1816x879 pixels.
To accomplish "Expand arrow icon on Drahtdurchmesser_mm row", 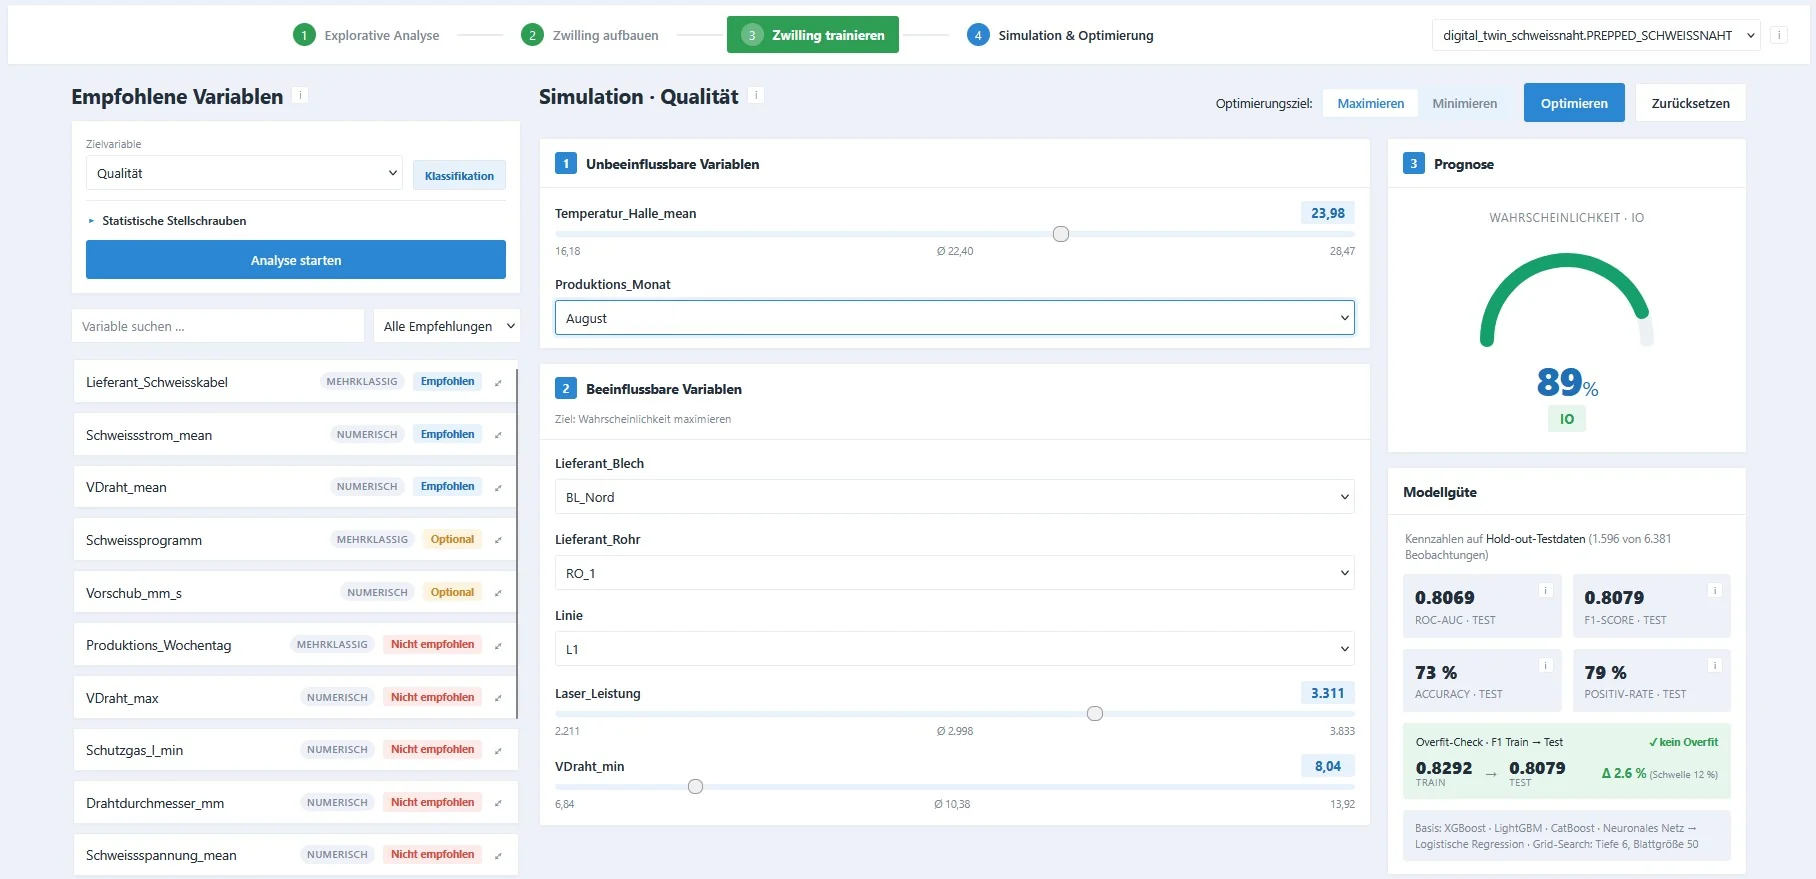I will tap(498, 803).
